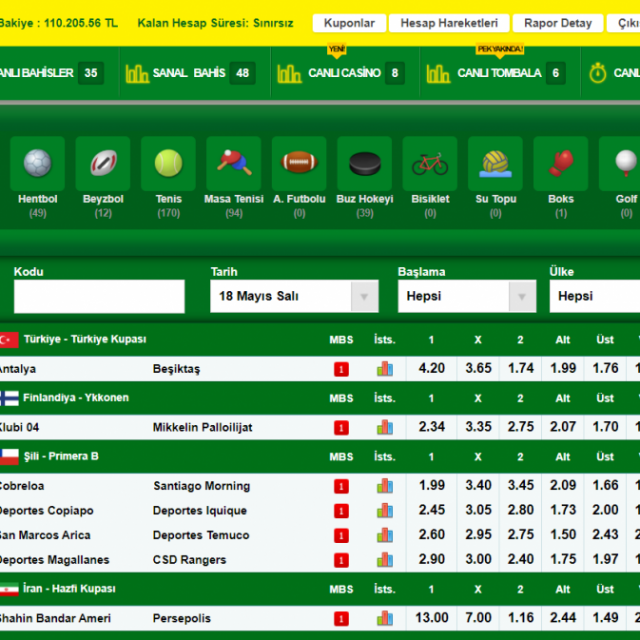The height and width of the screenshot is (640, 640).
Task: Select odds 13.00 for Shahin Bandar Ameri
Action: click(x=431, y=618)
